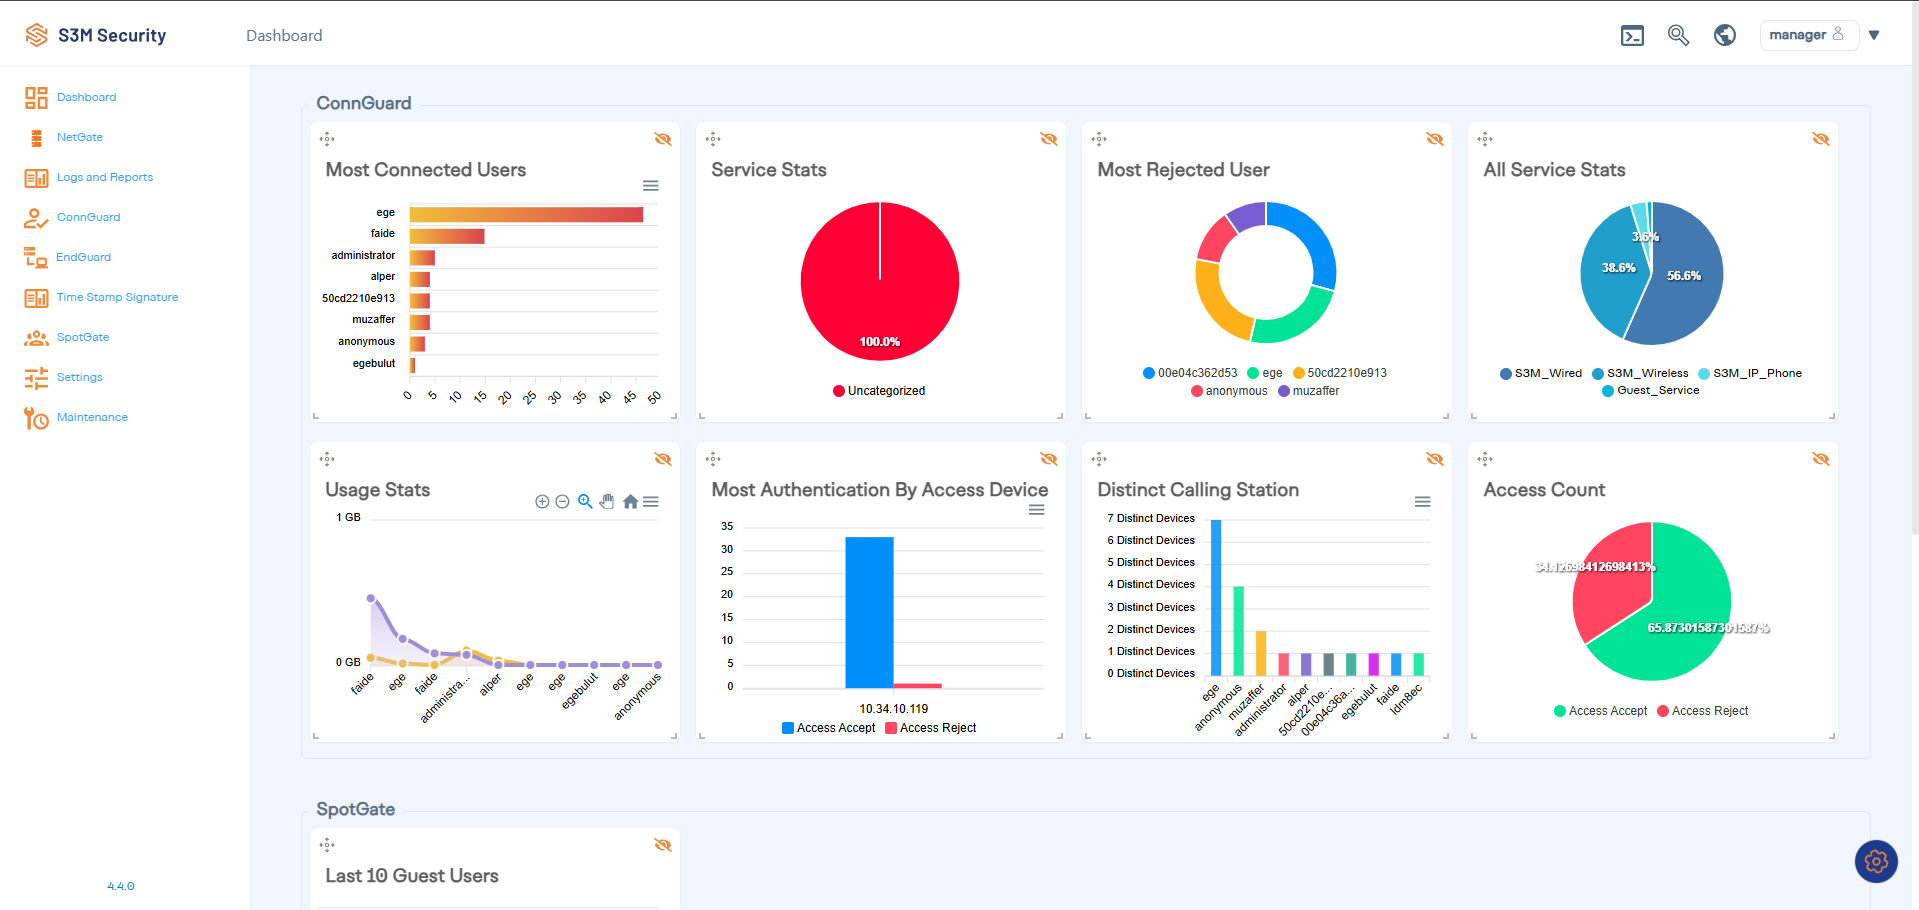Click the search magnifier icon in header

click(1678, 35)
